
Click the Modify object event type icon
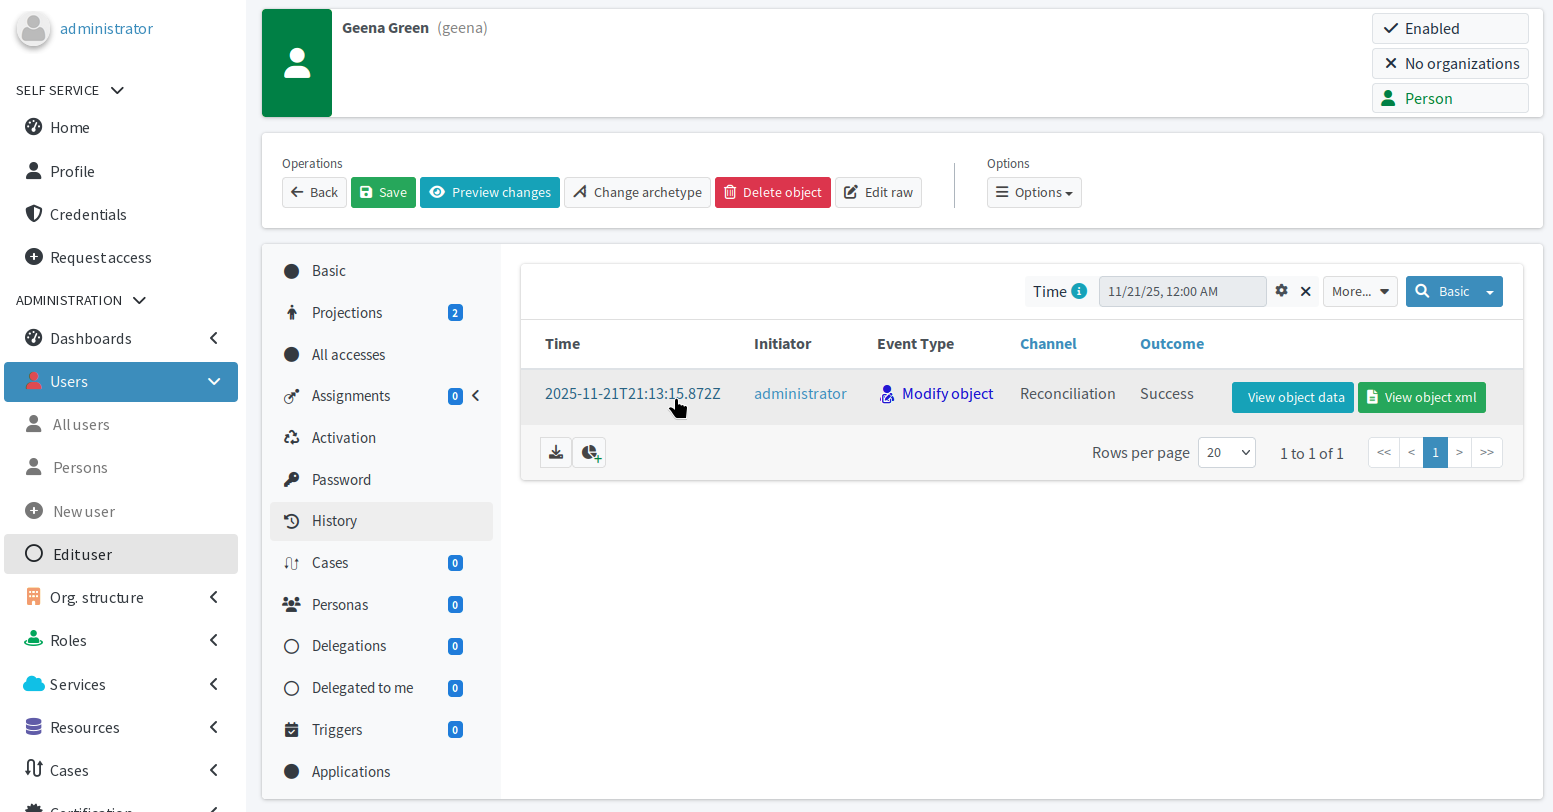(886, 393)
